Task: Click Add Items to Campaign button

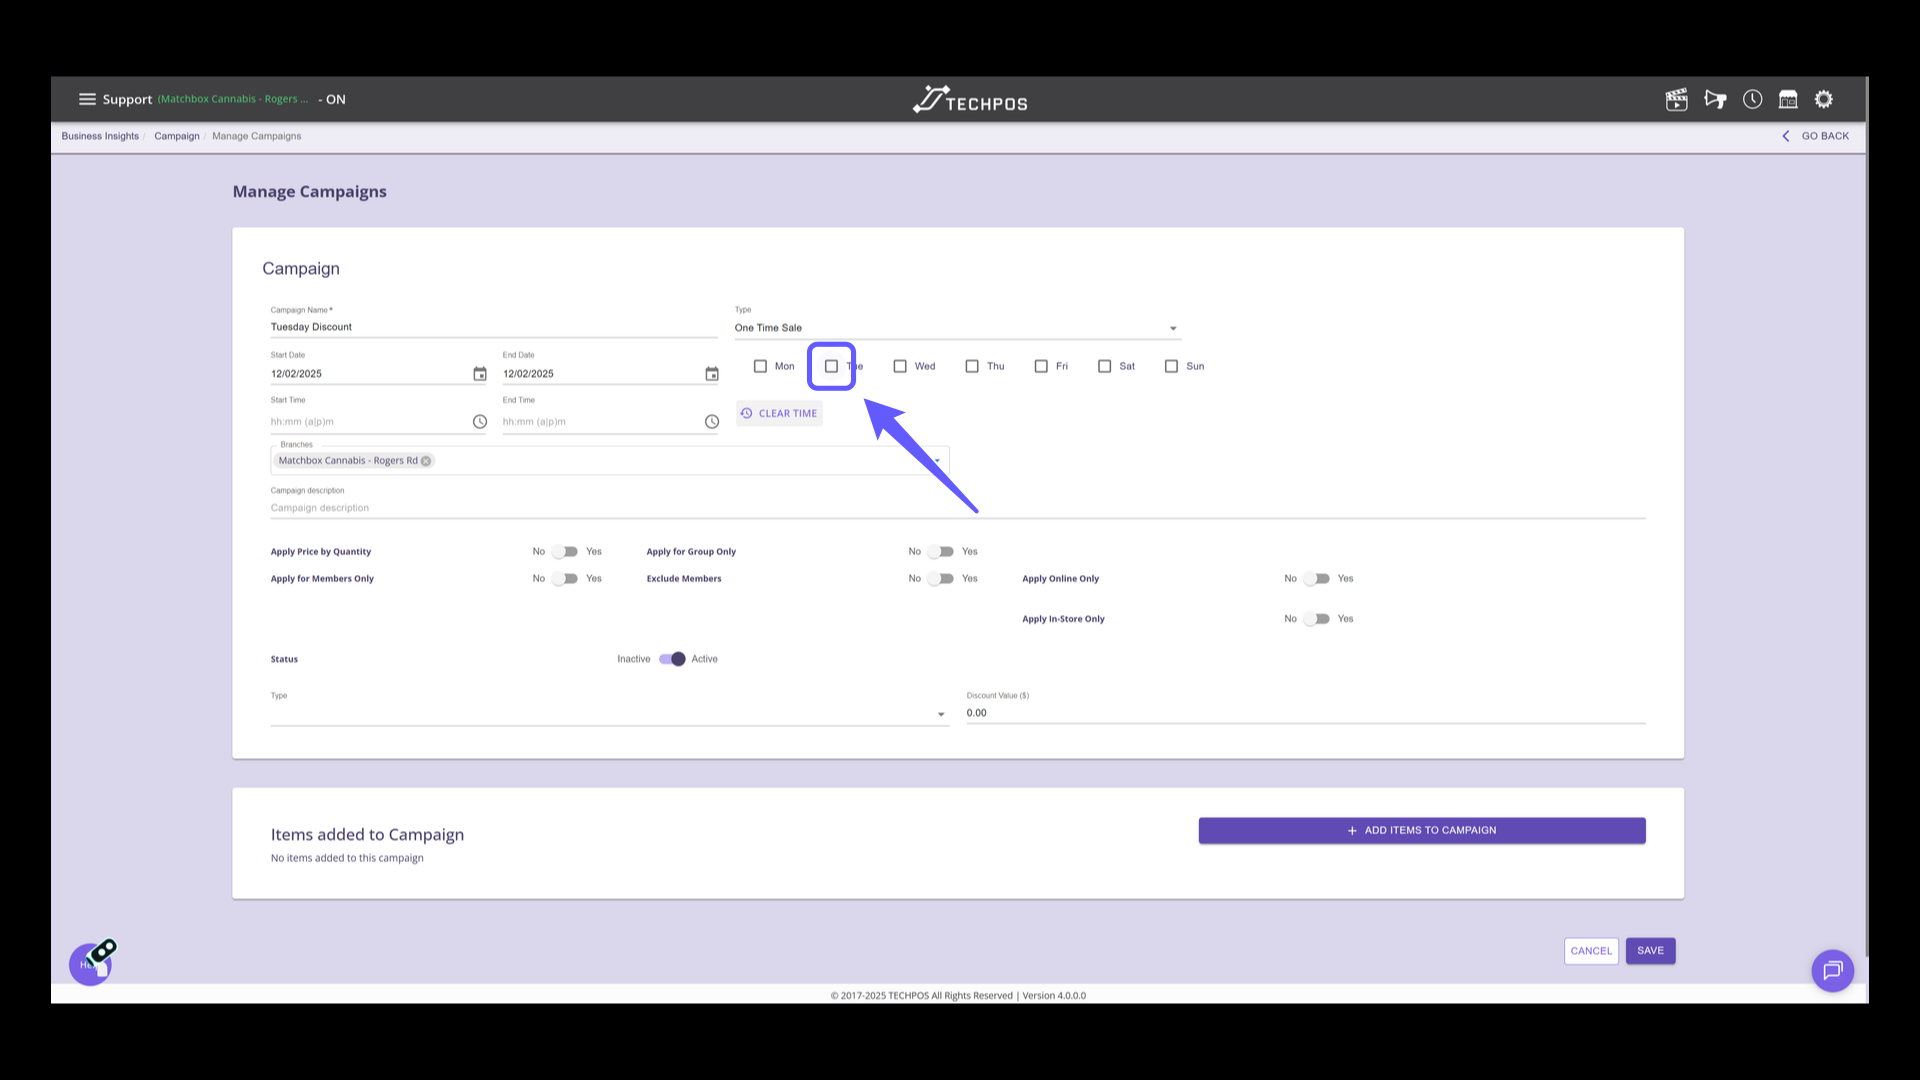Action: 1421,830
